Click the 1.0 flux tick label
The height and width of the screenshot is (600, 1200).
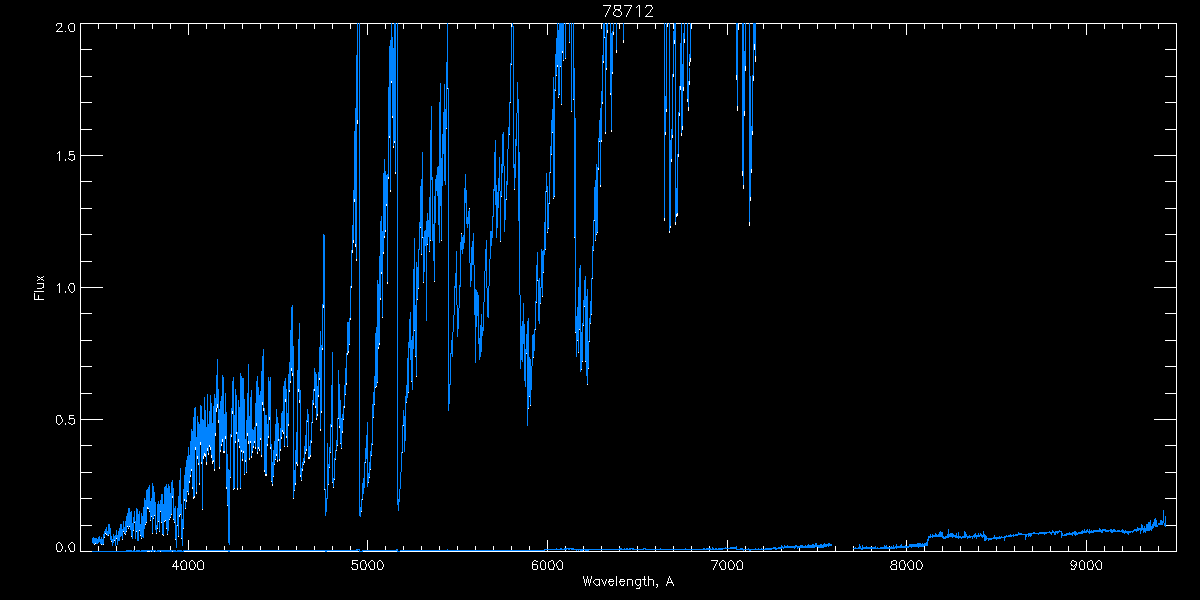tap(65, 288)
